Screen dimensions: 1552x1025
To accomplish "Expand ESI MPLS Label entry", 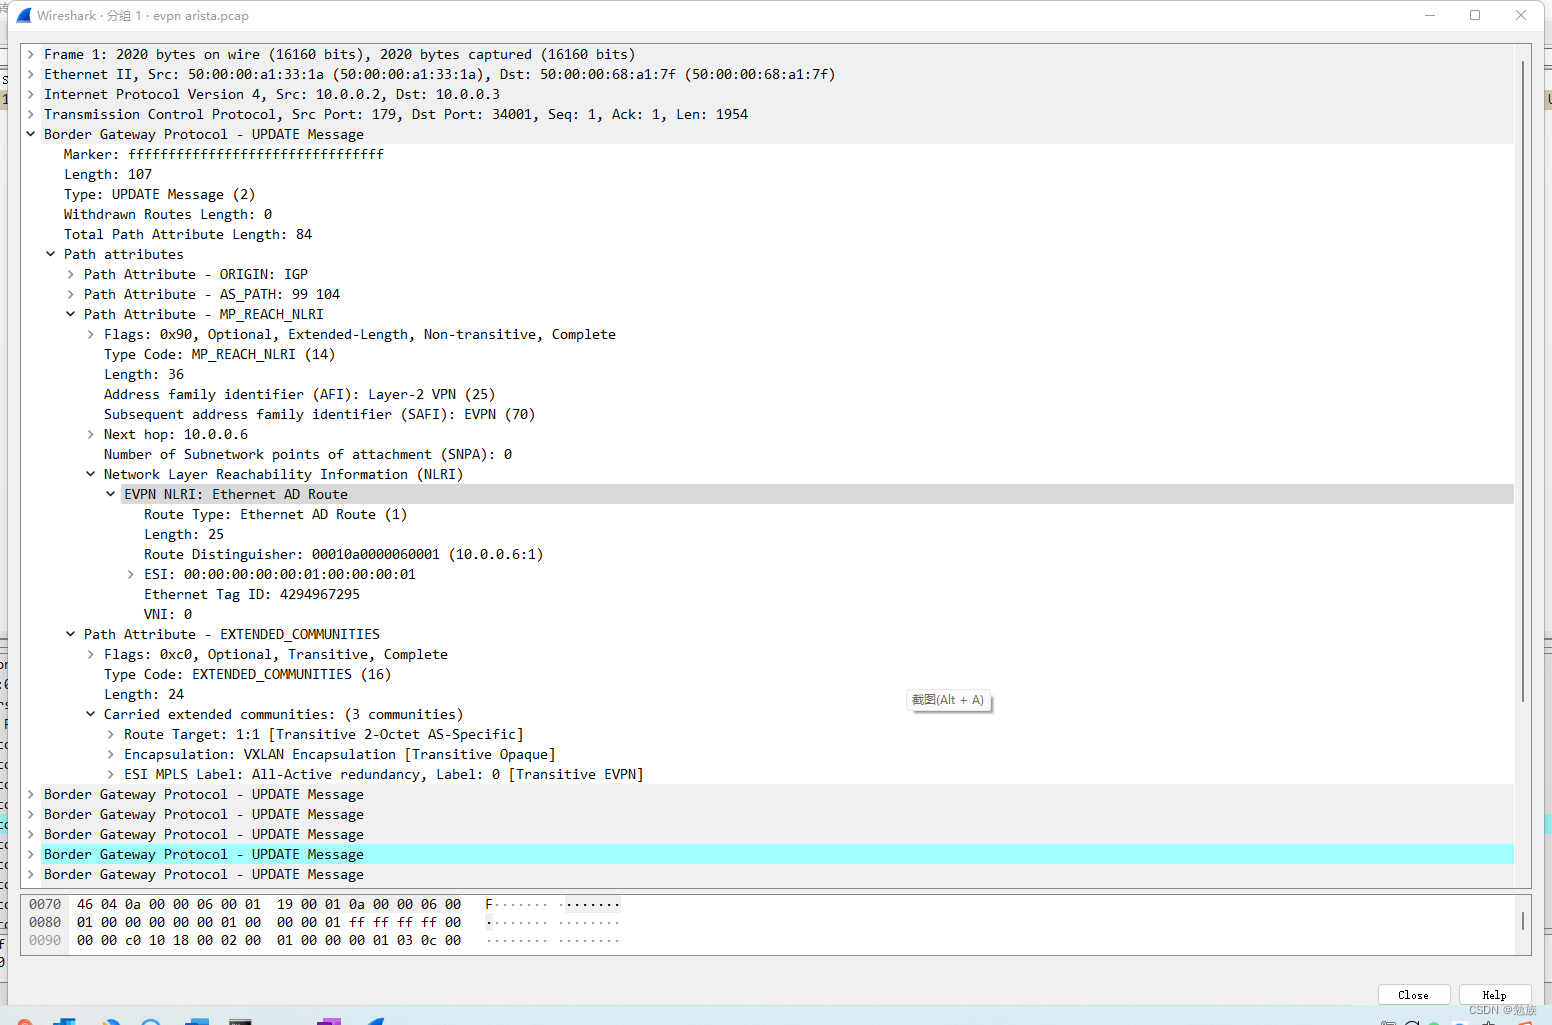I will (x=111, y=774).
